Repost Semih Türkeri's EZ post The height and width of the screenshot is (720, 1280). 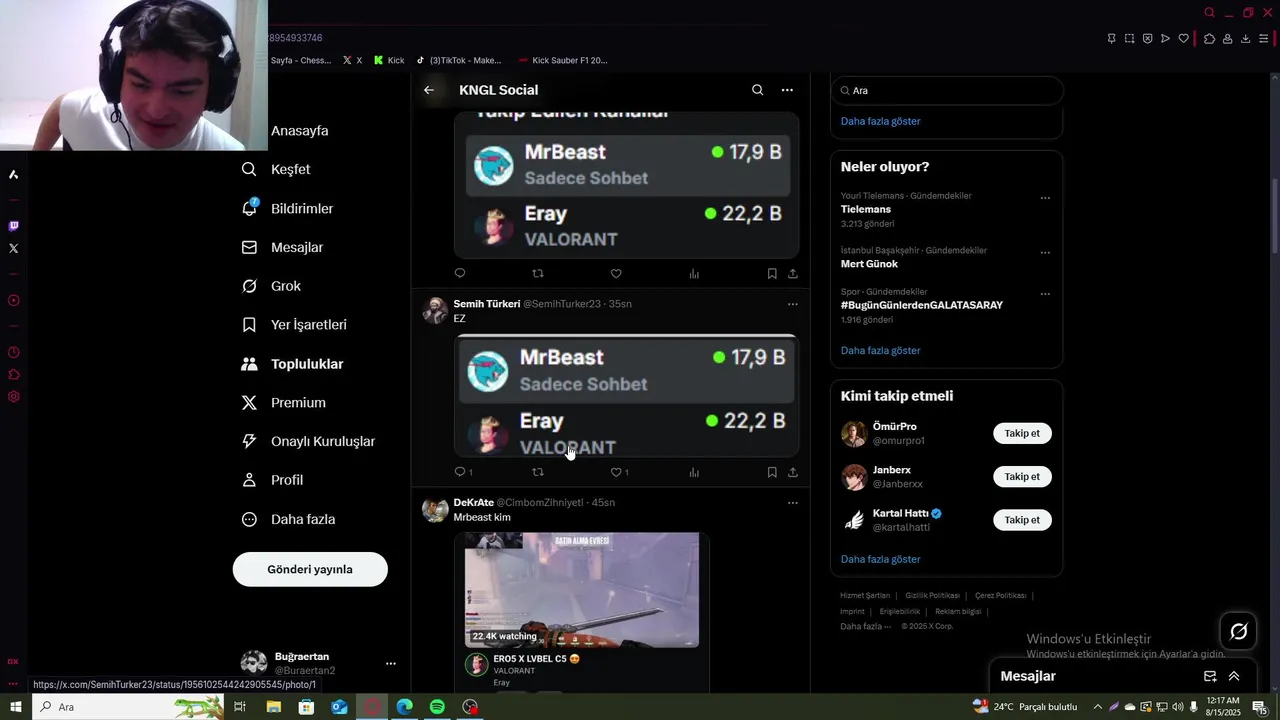[x=538, y=472]
